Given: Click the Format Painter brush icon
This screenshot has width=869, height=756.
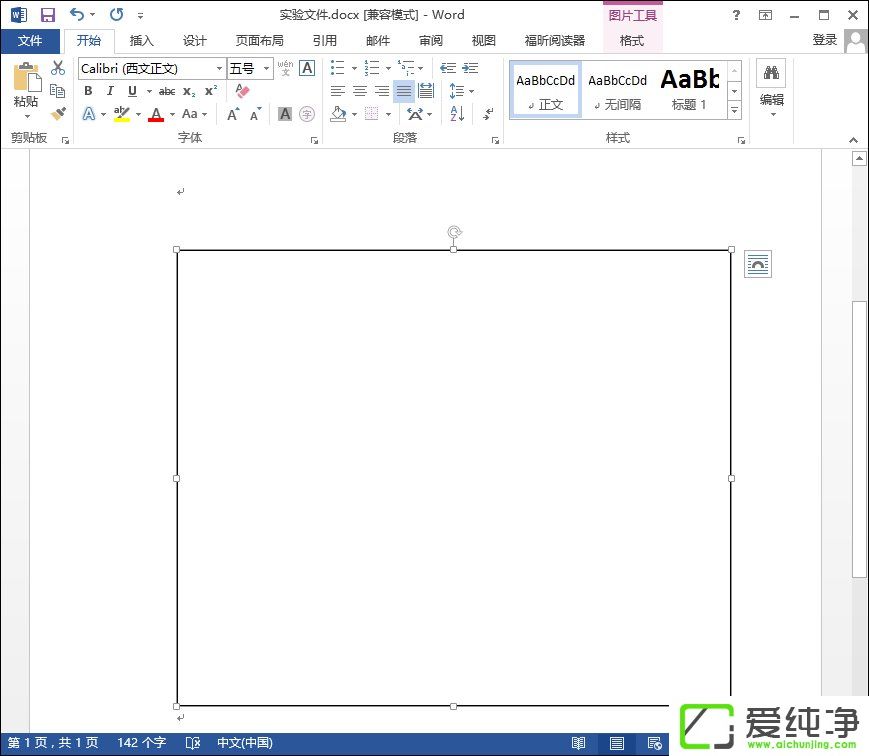Looking at the screenshot, I should click(58, 115).
